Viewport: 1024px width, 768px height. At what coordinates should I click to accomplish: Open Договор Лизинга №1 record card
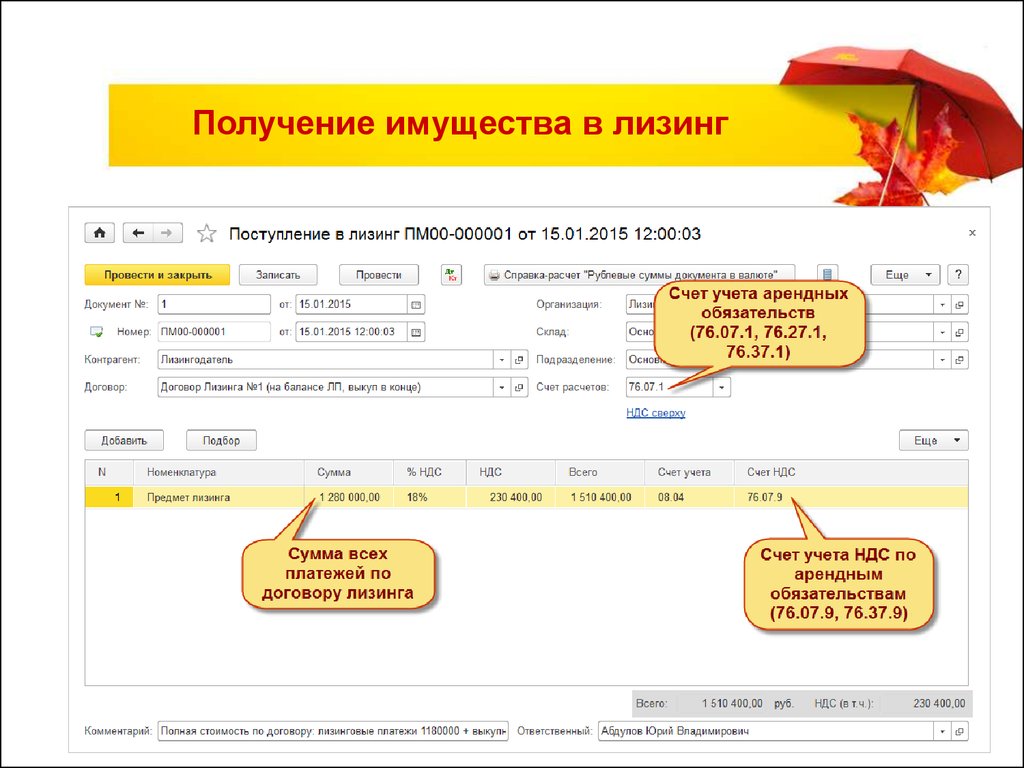click(519, 387)
